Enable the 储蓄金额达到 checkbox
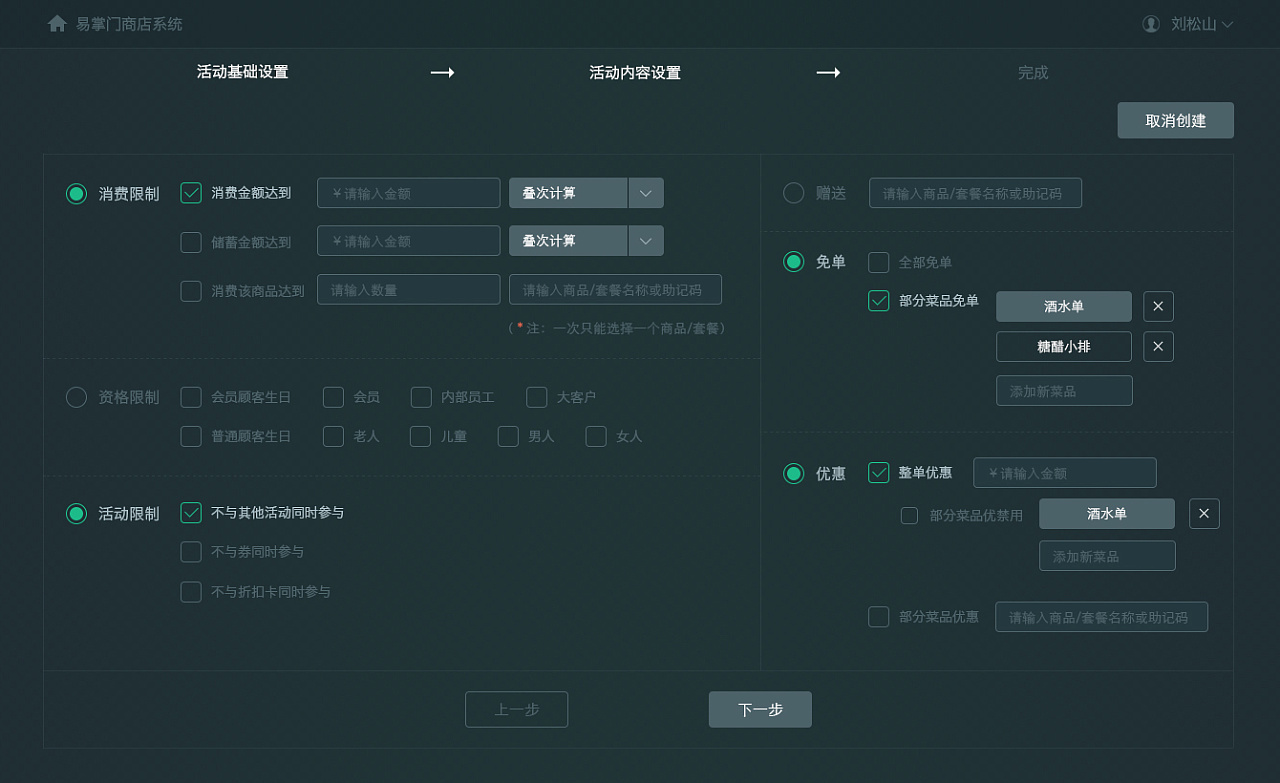The height and width of the screenshot is (783, 1280). tap(191, 241)
